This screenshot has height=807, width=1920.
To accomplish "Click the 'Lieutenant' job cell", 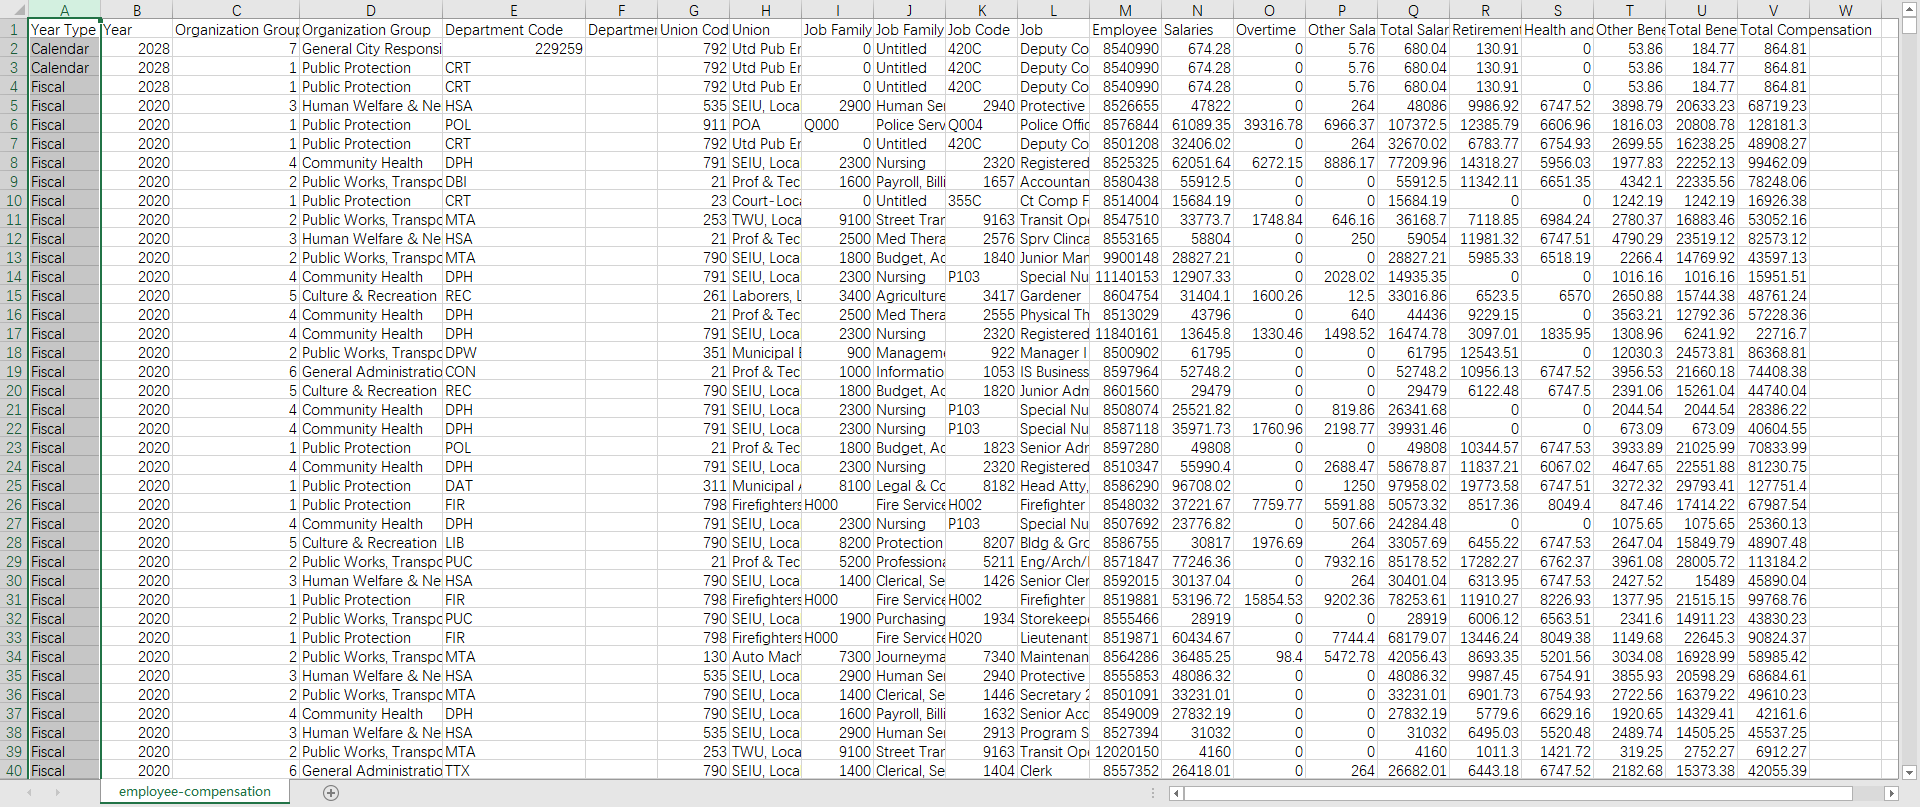I will 1053,638.
